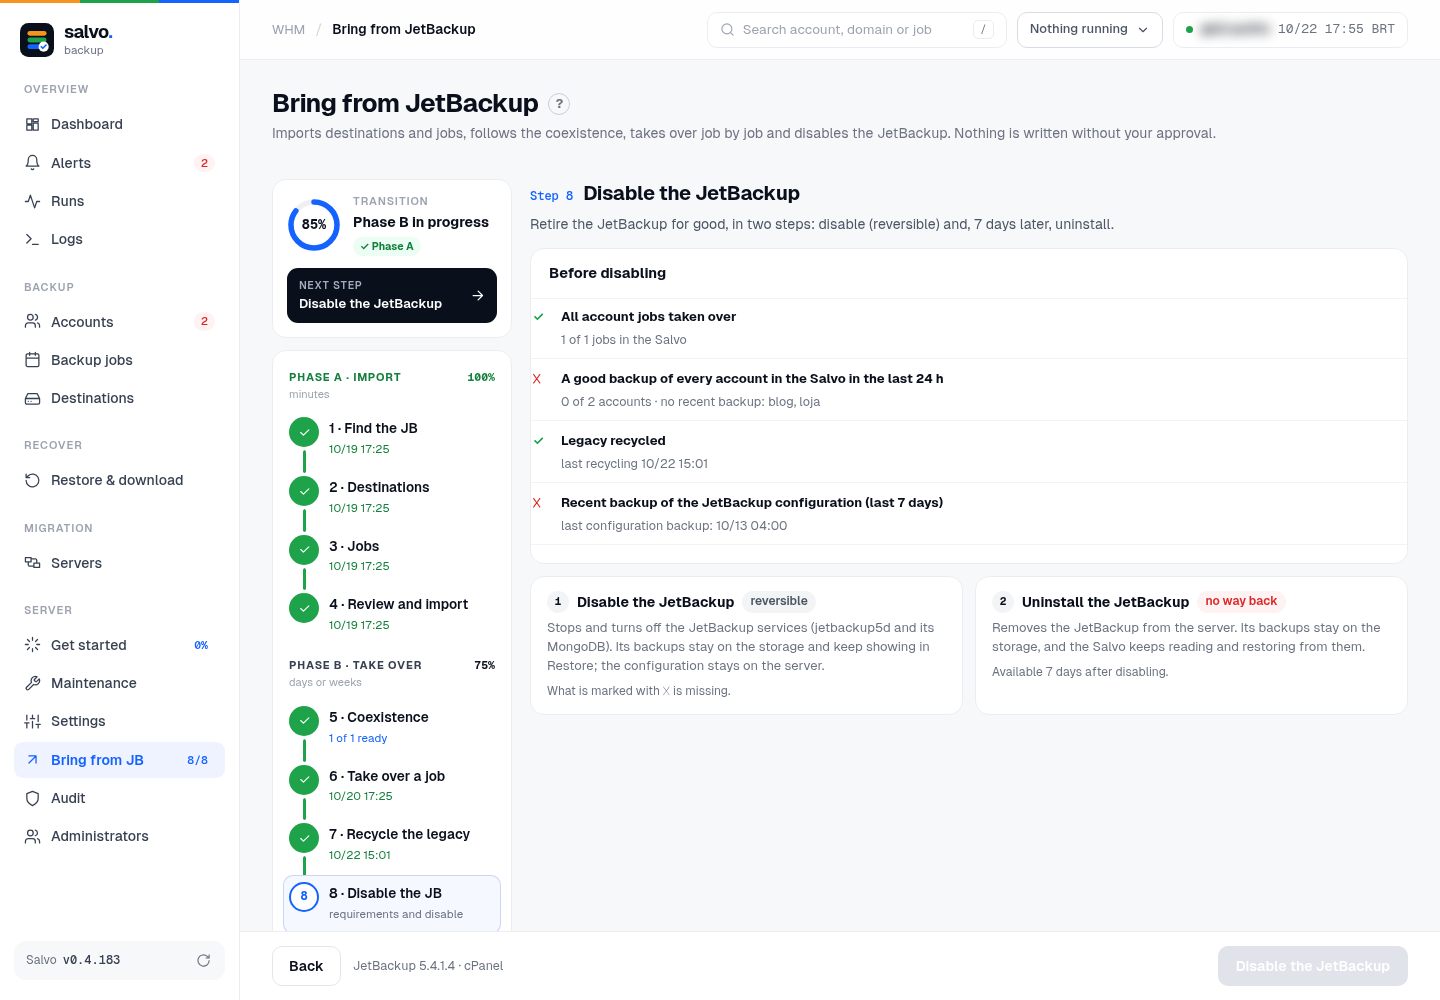Select step 6 Take over a job
The image size is (1440, 1000).
[392, 786]
